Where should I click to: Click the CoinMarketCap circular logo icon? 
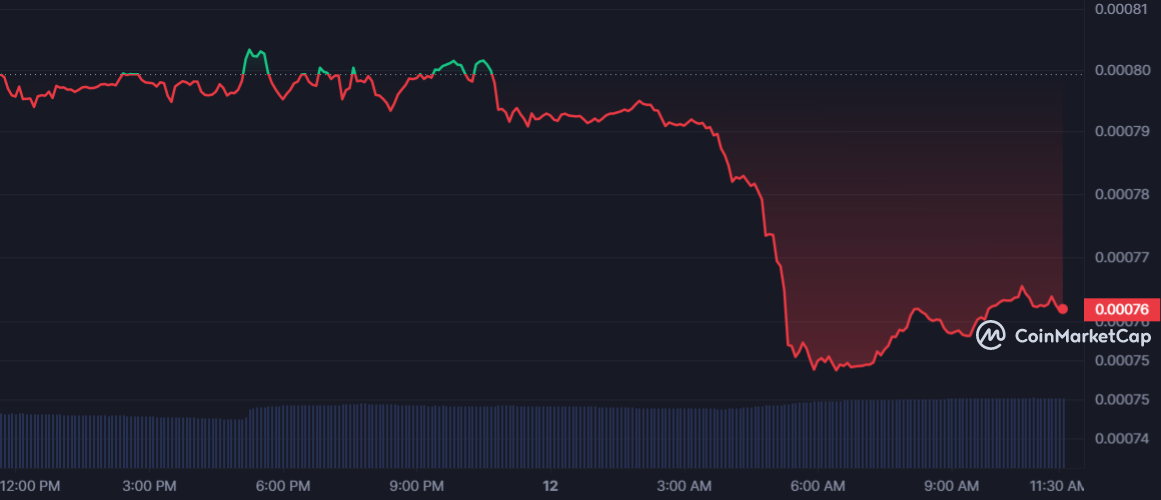click(991, 336)
